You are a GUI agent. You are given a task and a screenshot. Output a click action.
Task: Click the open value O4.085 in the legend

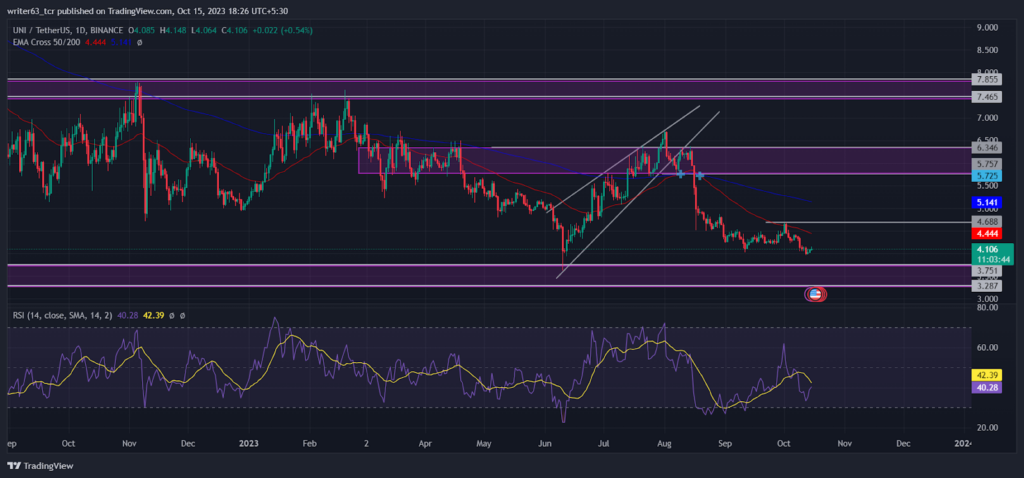142,30
